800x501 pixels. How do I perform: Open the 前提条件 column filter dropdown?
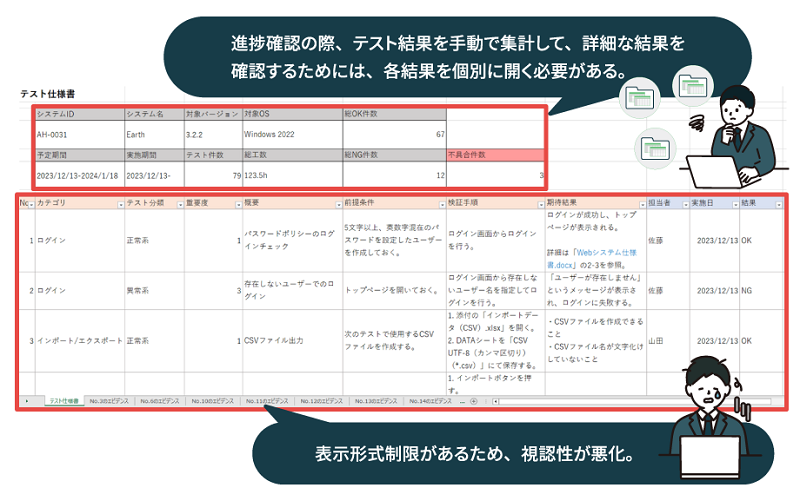442,205
